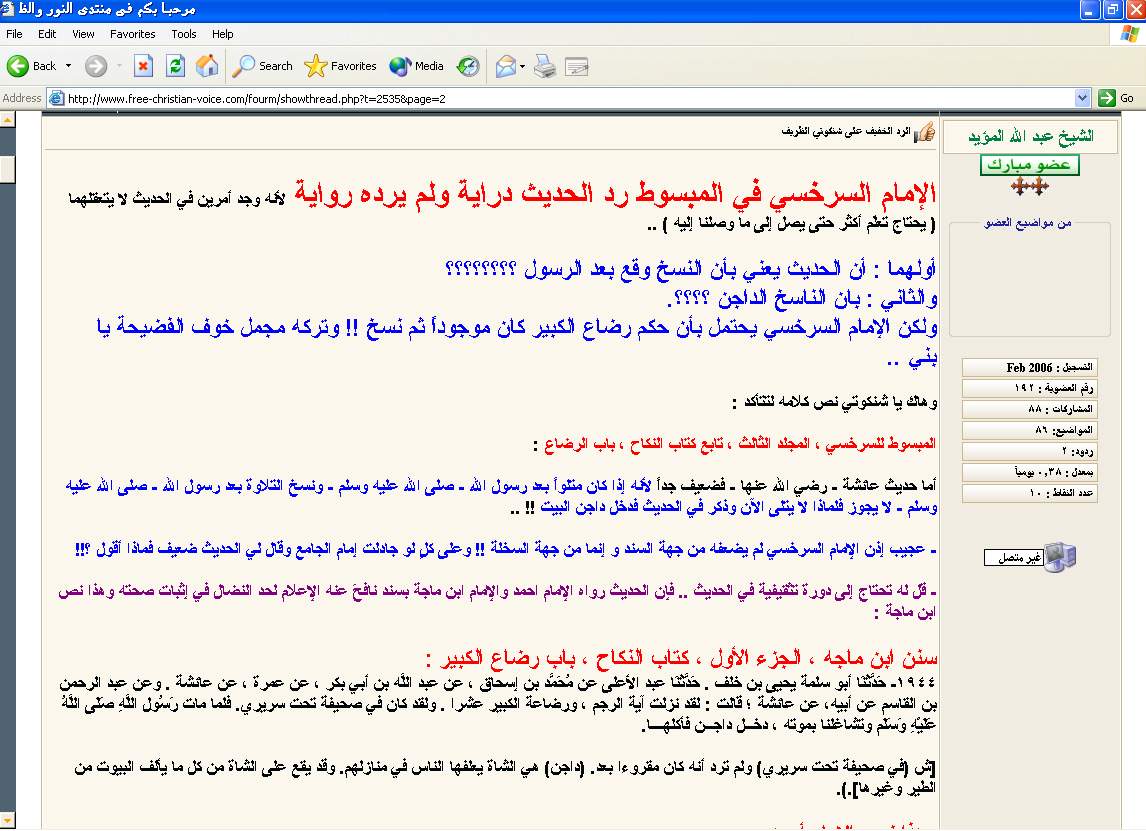The height and width of the screenshot is (831, 1146).
Task: Click the Forward navigation arrow
Action: [96, 66]
